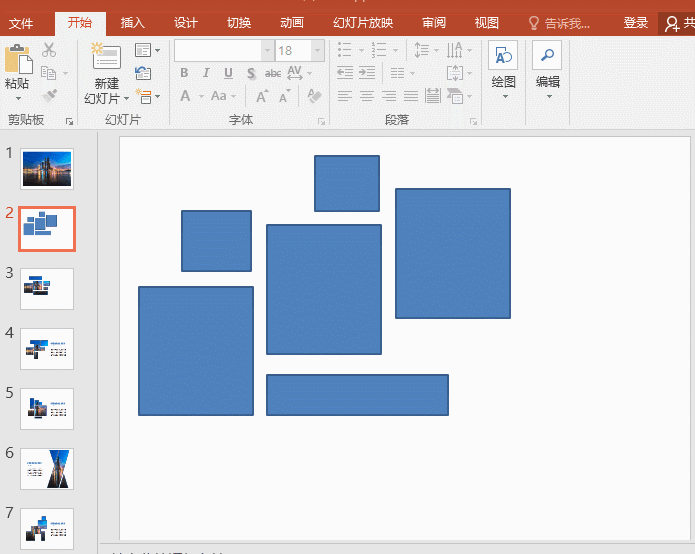Toggle Align Right paragraph
Screen dimensions: 695x554
coord(389,96)
